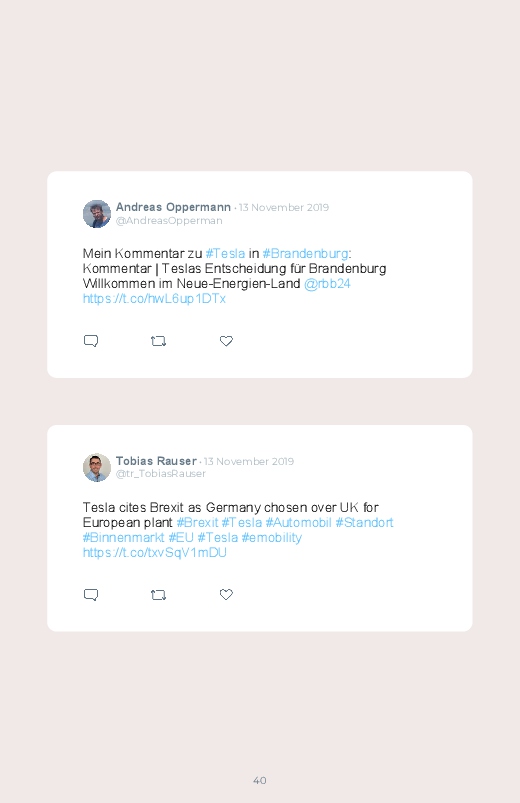
Task: Click retweet icon on Andreas Oppermann's tweet
Action: (158, 341)
